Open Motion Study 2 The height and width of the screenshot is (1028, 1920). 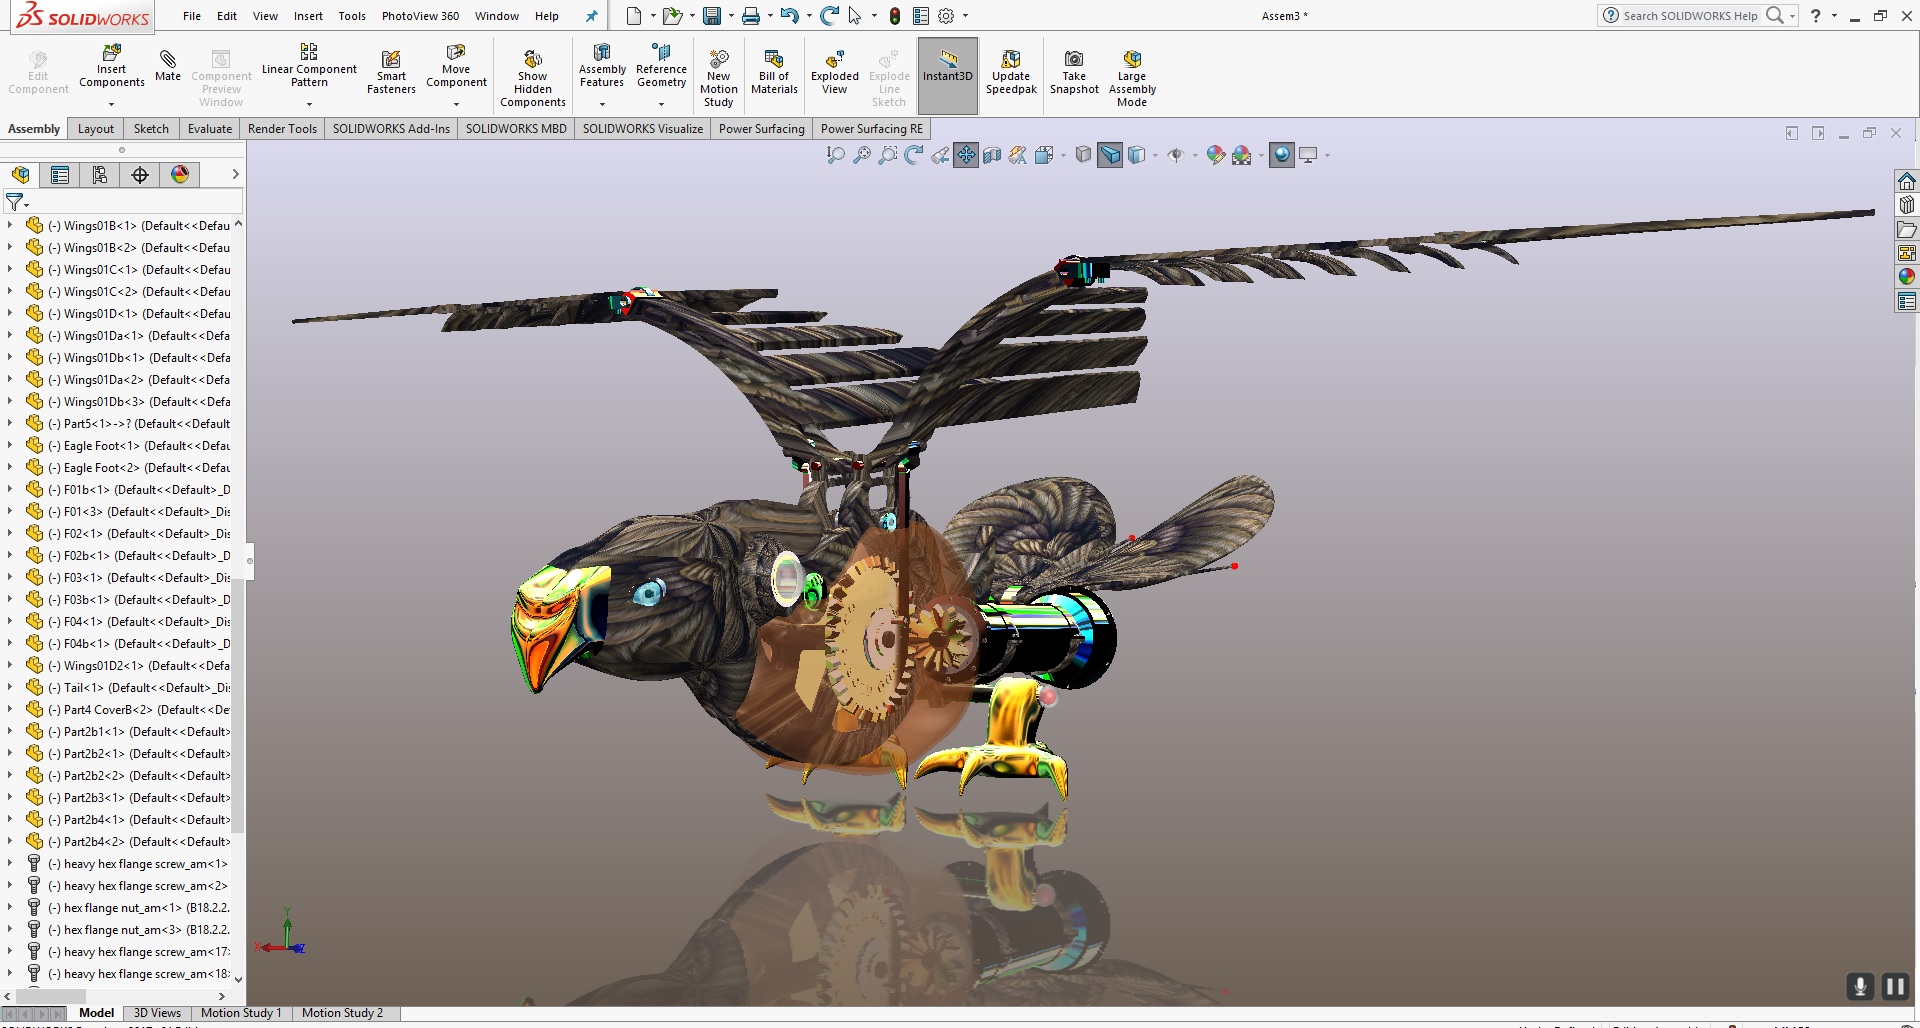tap(342, 1013)
